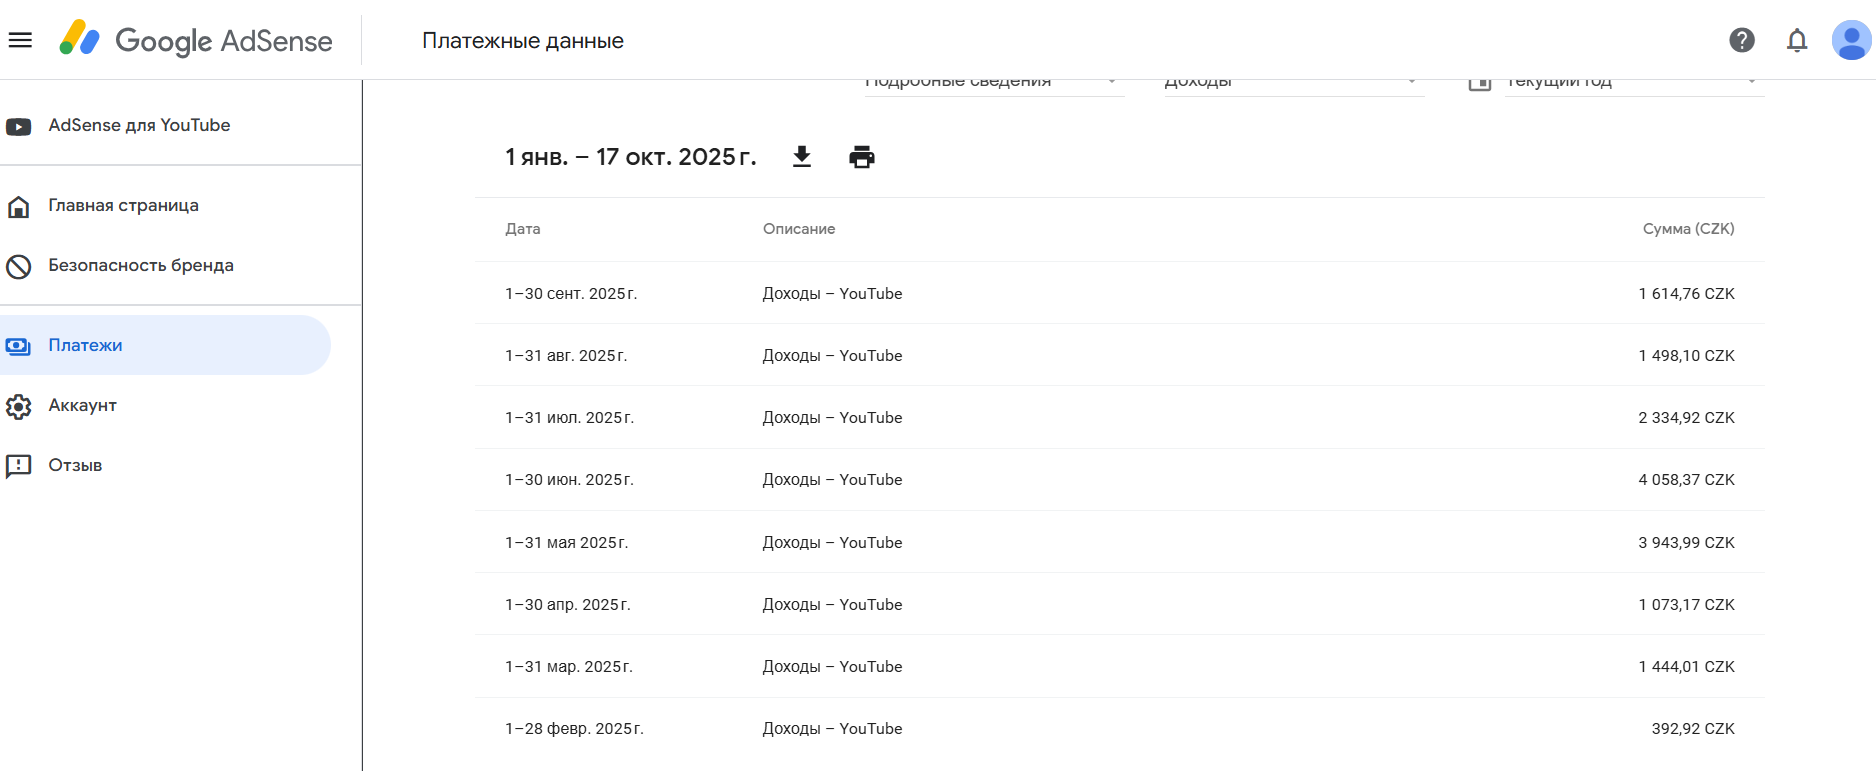The height and width of the screenshot is (771, 1876).
Task: Click the calendar icon beside the year filter
Action: coord(1480,84)
